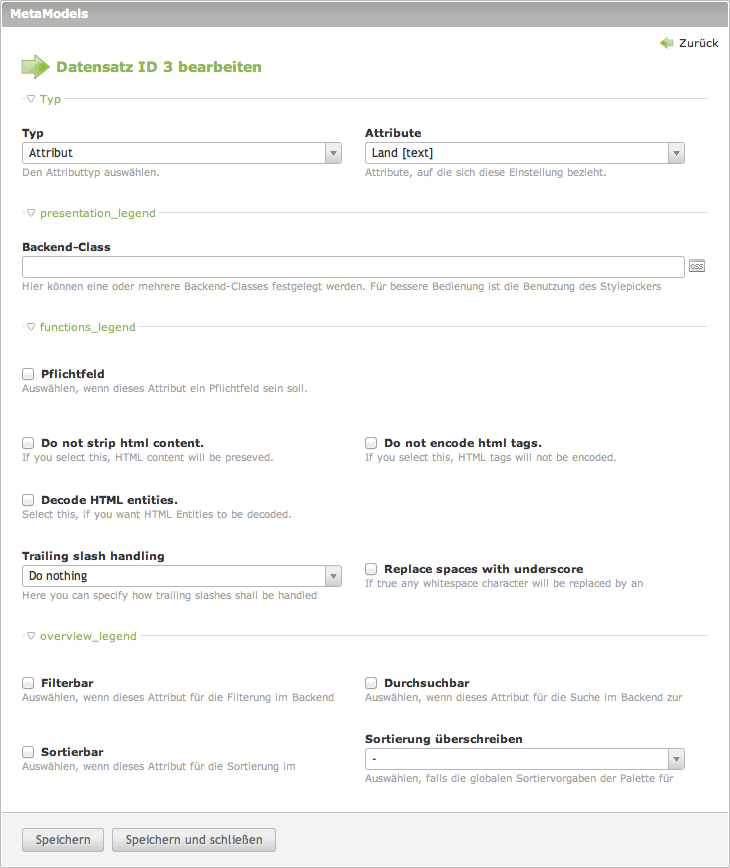Expand the Trailing slash handling dropdown

[182, 576]
